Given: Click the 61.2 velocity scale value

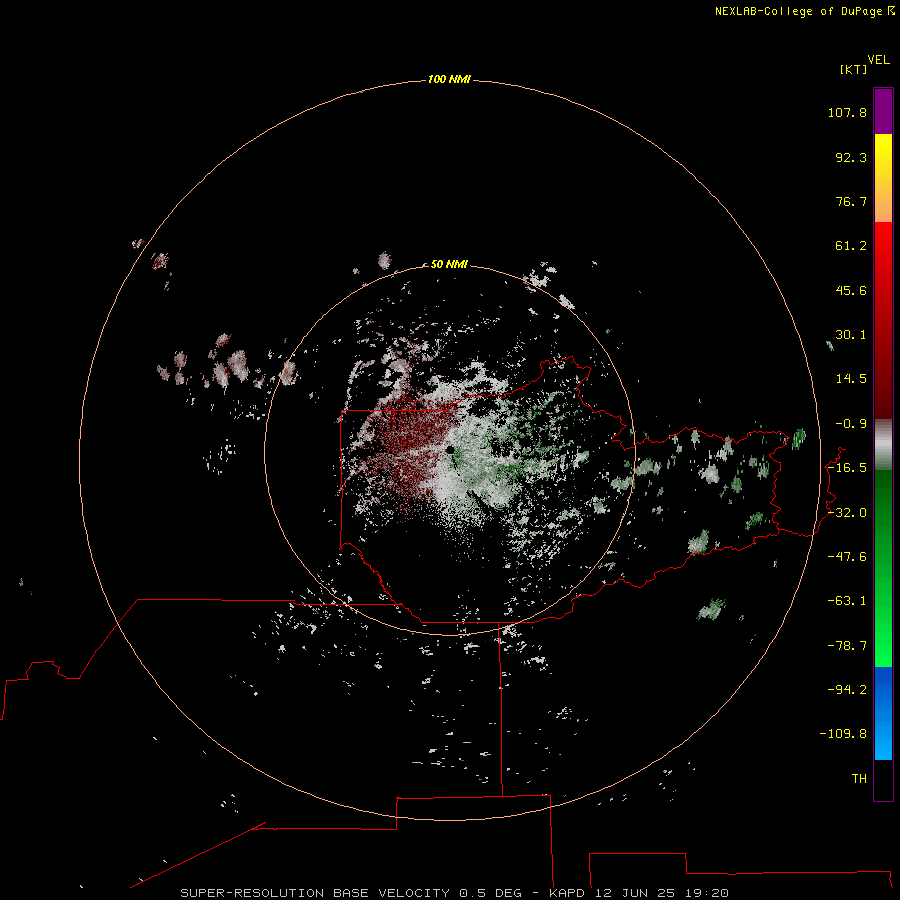Looking at the screenshot, I should point(851,246).
